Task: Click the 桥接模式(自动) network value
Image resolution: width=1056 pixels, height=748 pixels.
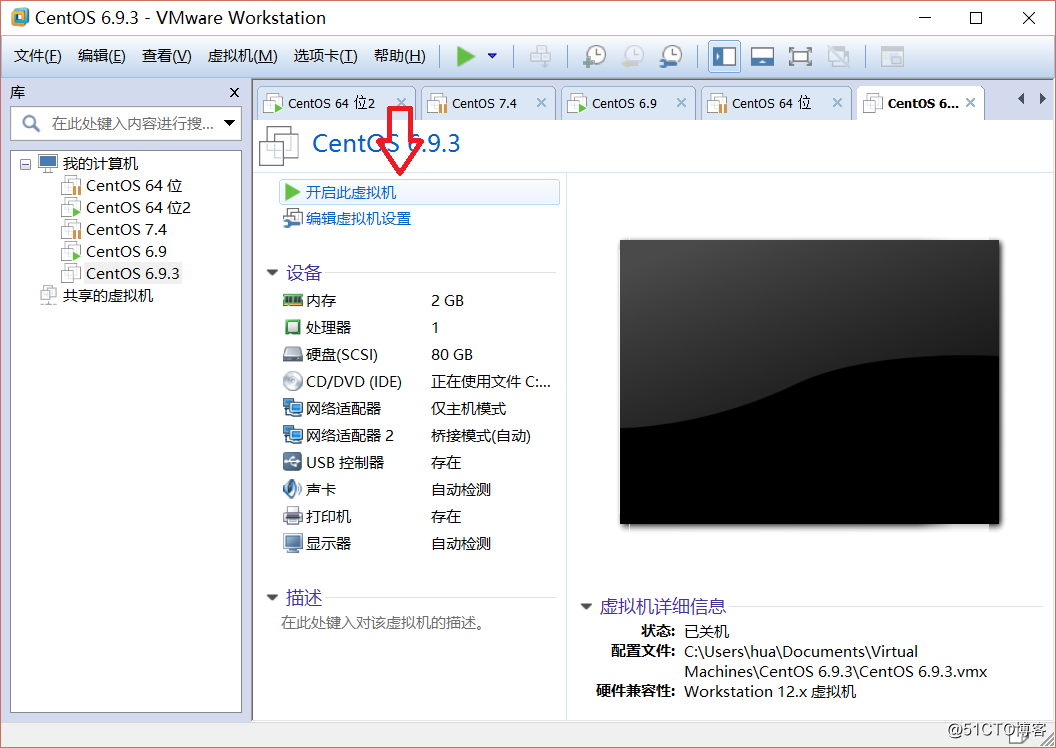Action: (480, 436)
